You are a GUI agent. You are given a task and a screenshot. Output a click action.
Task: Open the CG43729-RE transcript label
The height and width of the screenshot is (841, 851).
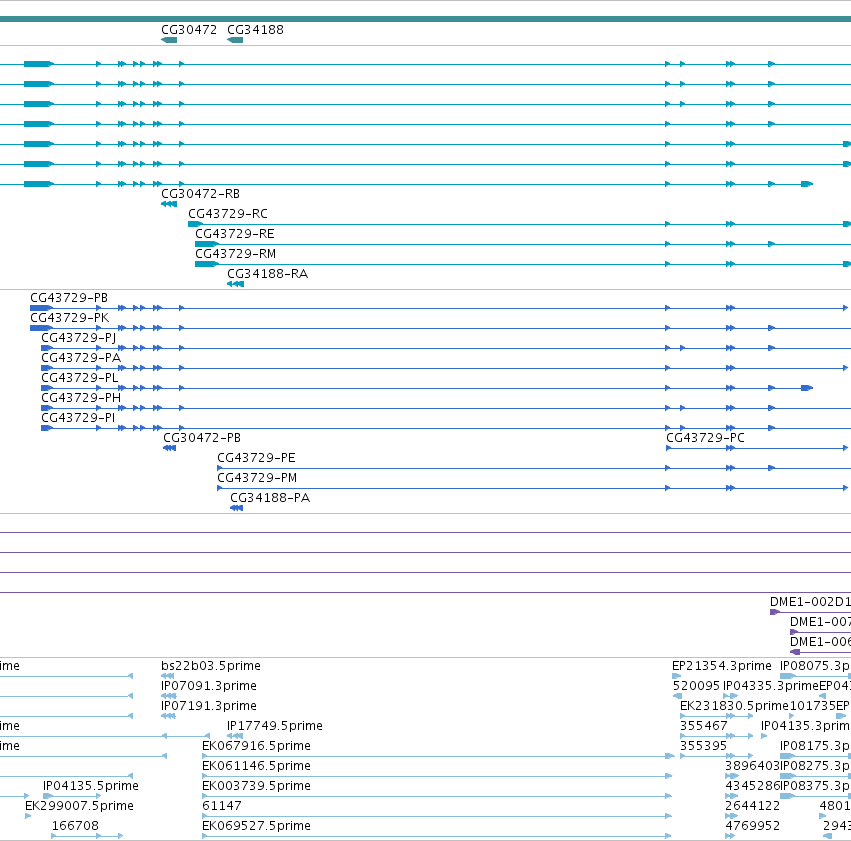coord(234,234)
